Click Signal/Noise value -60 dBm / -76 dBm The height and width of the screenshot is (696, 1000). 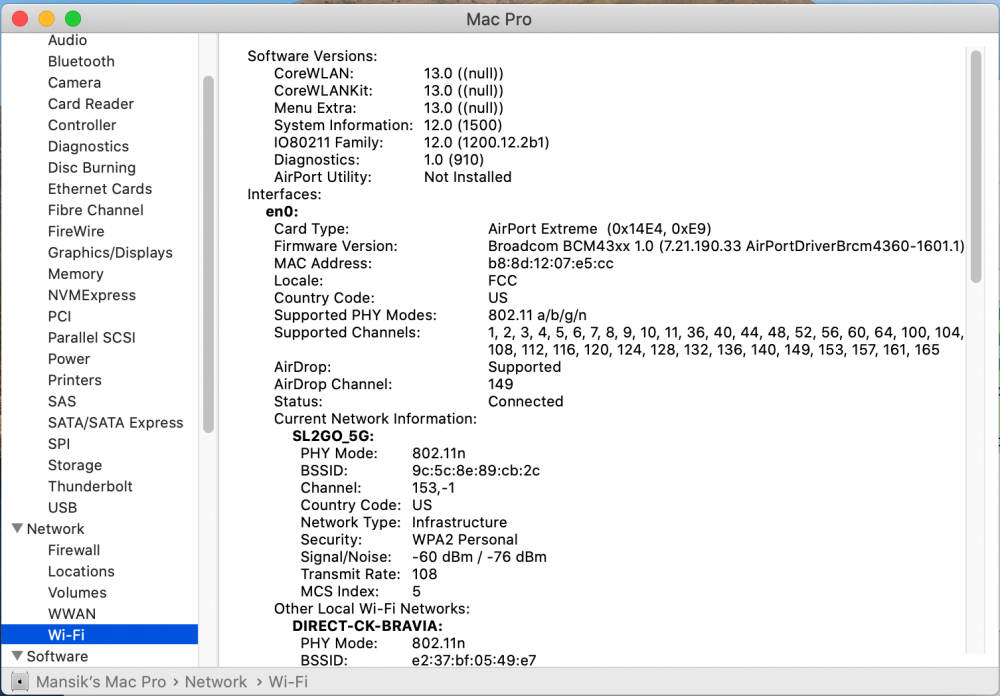(x=479, y=557)
